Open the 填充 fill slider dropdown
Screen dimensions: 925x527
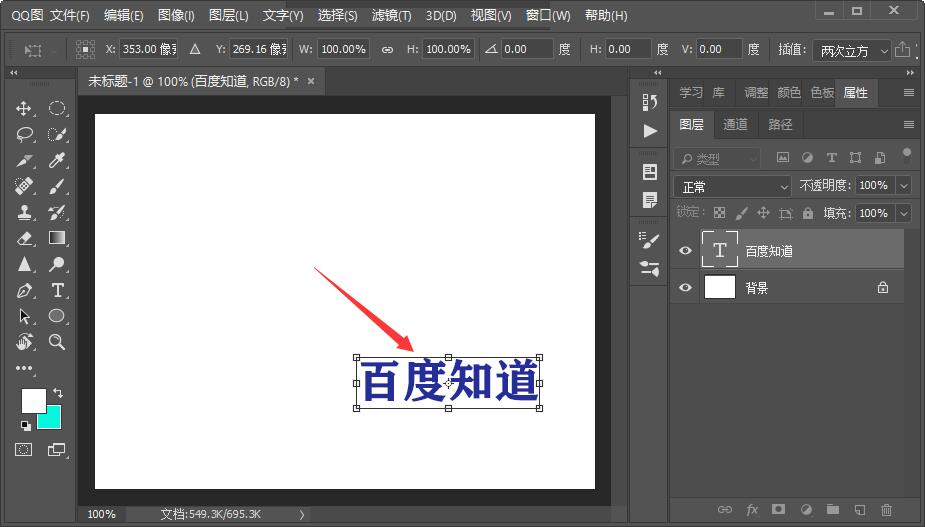[904, 213]
